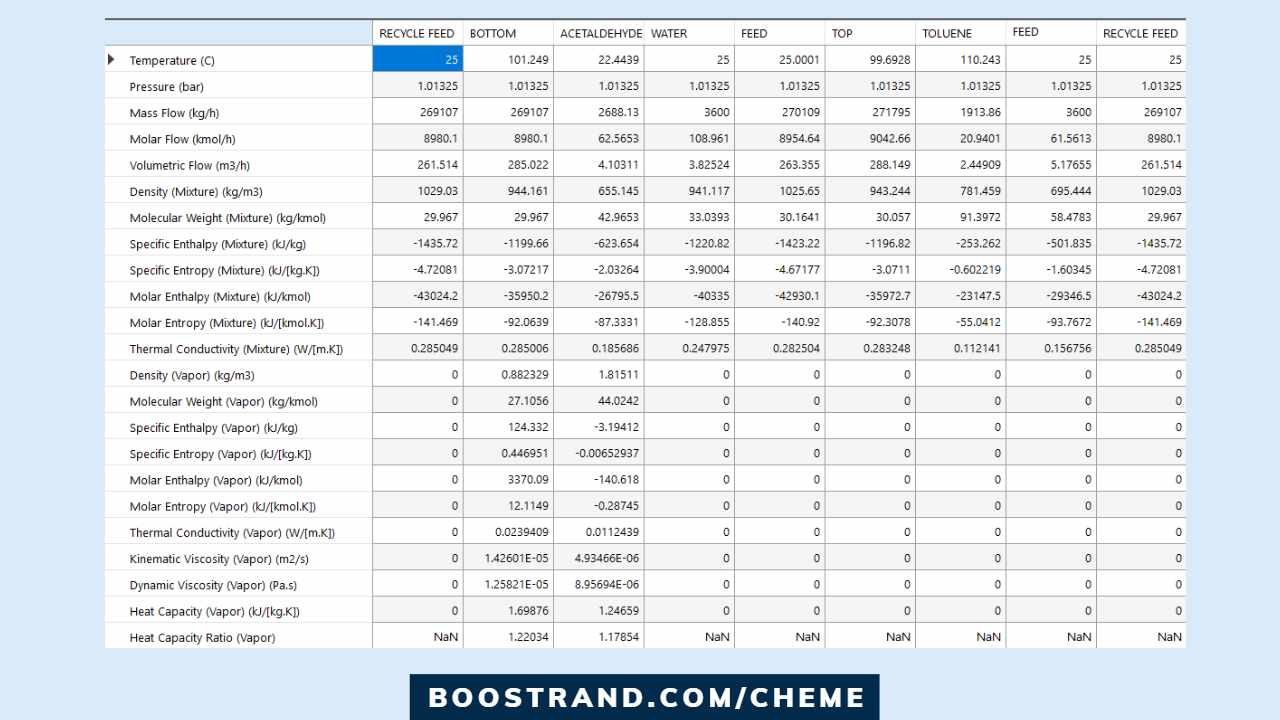
Task: Click the Heat Capacity Ratio (Vapor) row label
Action: click(203, 637)
